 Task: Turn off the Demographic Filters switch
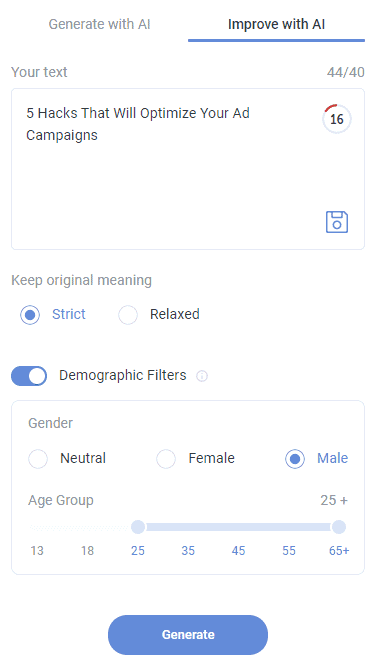pyautogui.click(x=29, y=376)
